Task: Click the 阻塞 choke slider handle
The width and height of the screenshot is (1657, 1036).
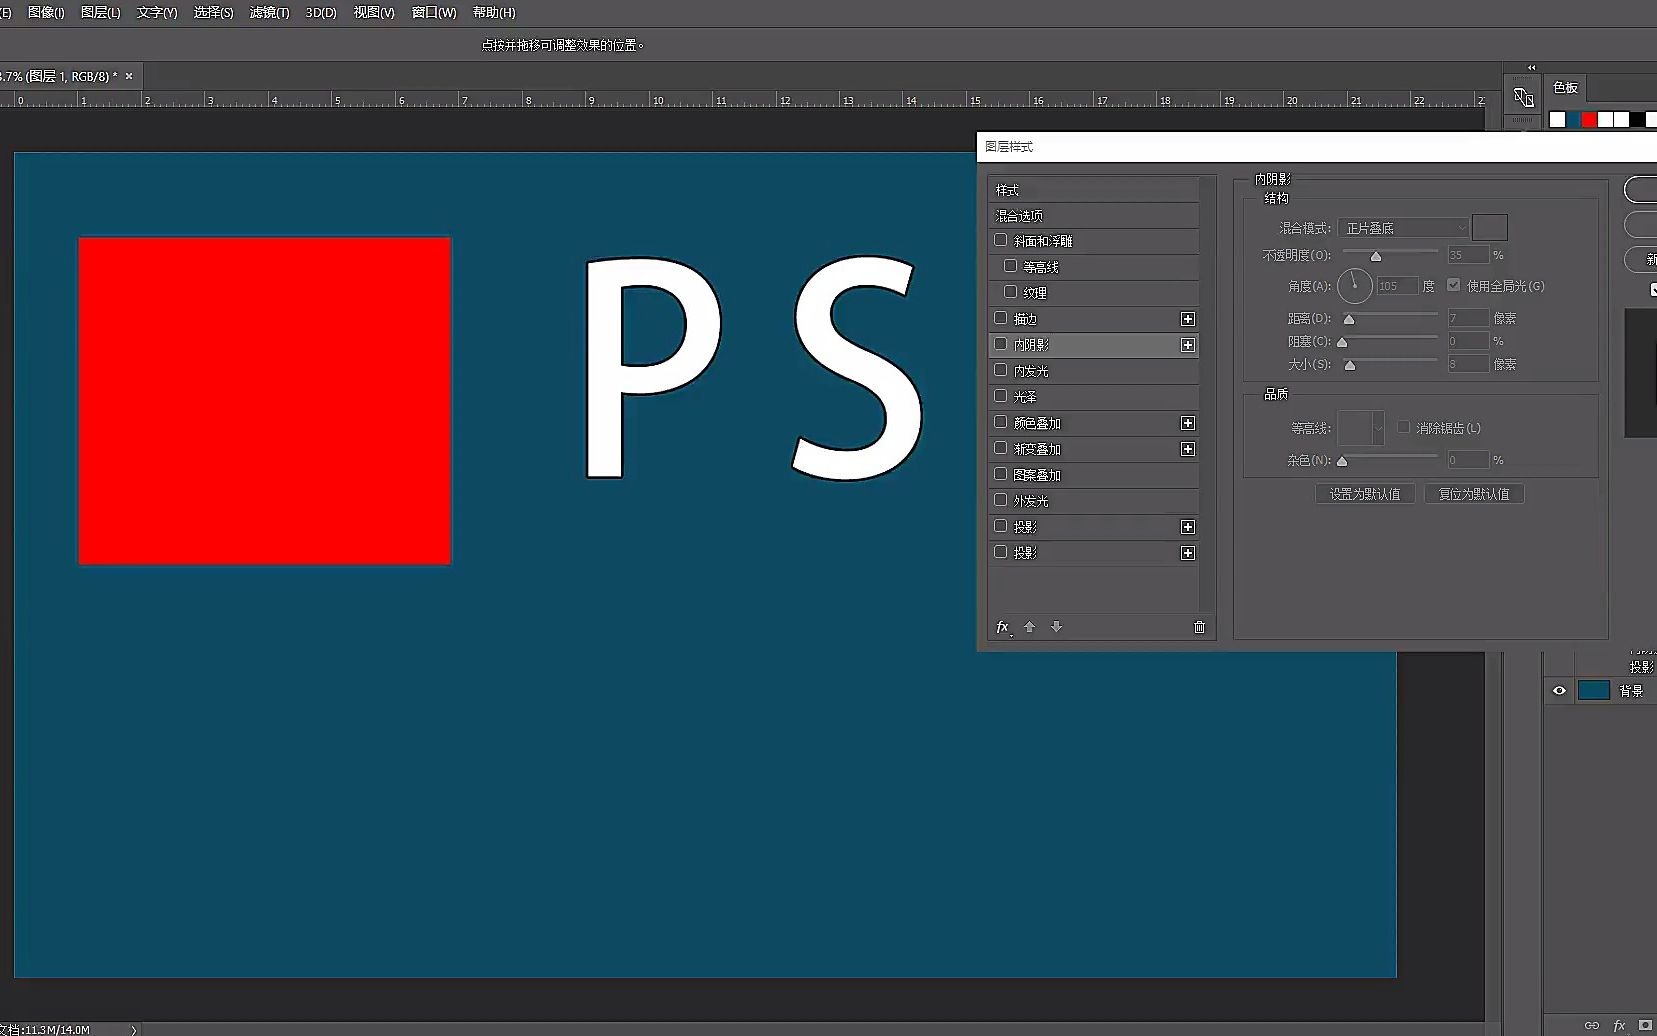Action: tap(1342, 343)
